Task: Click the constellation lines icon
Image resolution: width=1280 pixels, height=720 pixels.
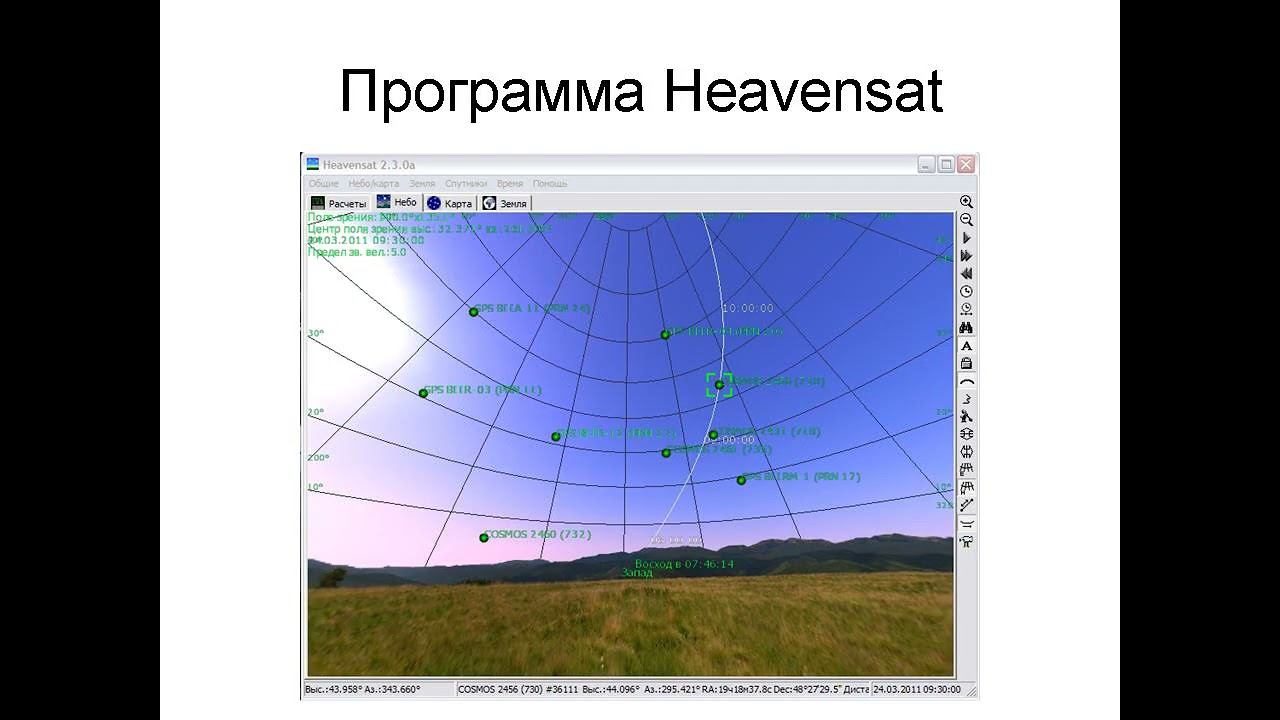Action: [966, 398]
